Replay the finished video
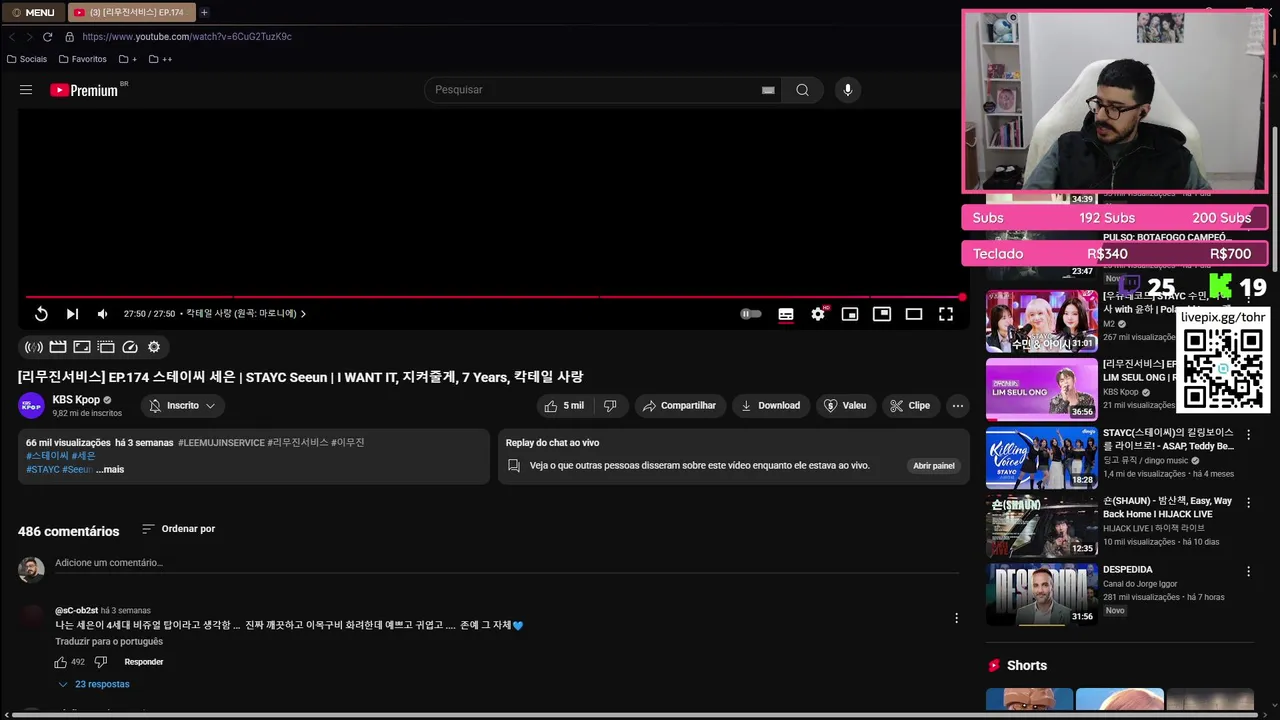 41,314
